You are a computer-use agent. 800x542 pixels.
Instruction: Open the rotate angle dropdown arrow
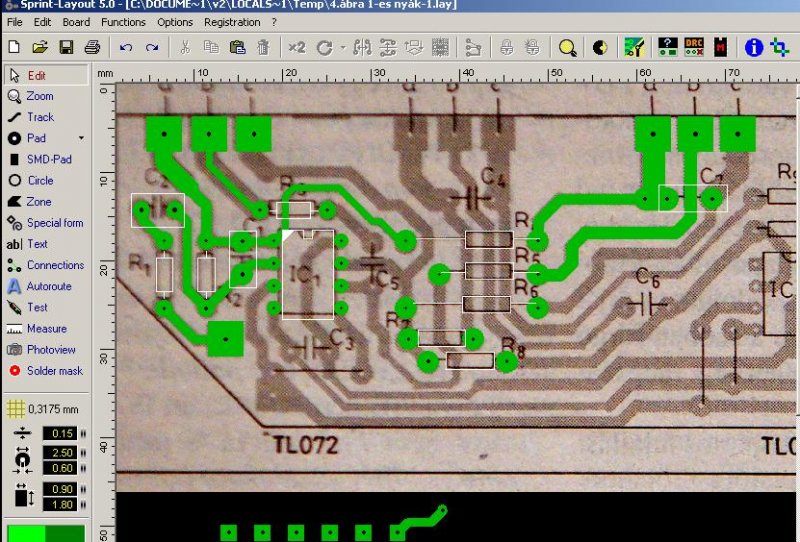pyautogui.click(x=343, y=48)
